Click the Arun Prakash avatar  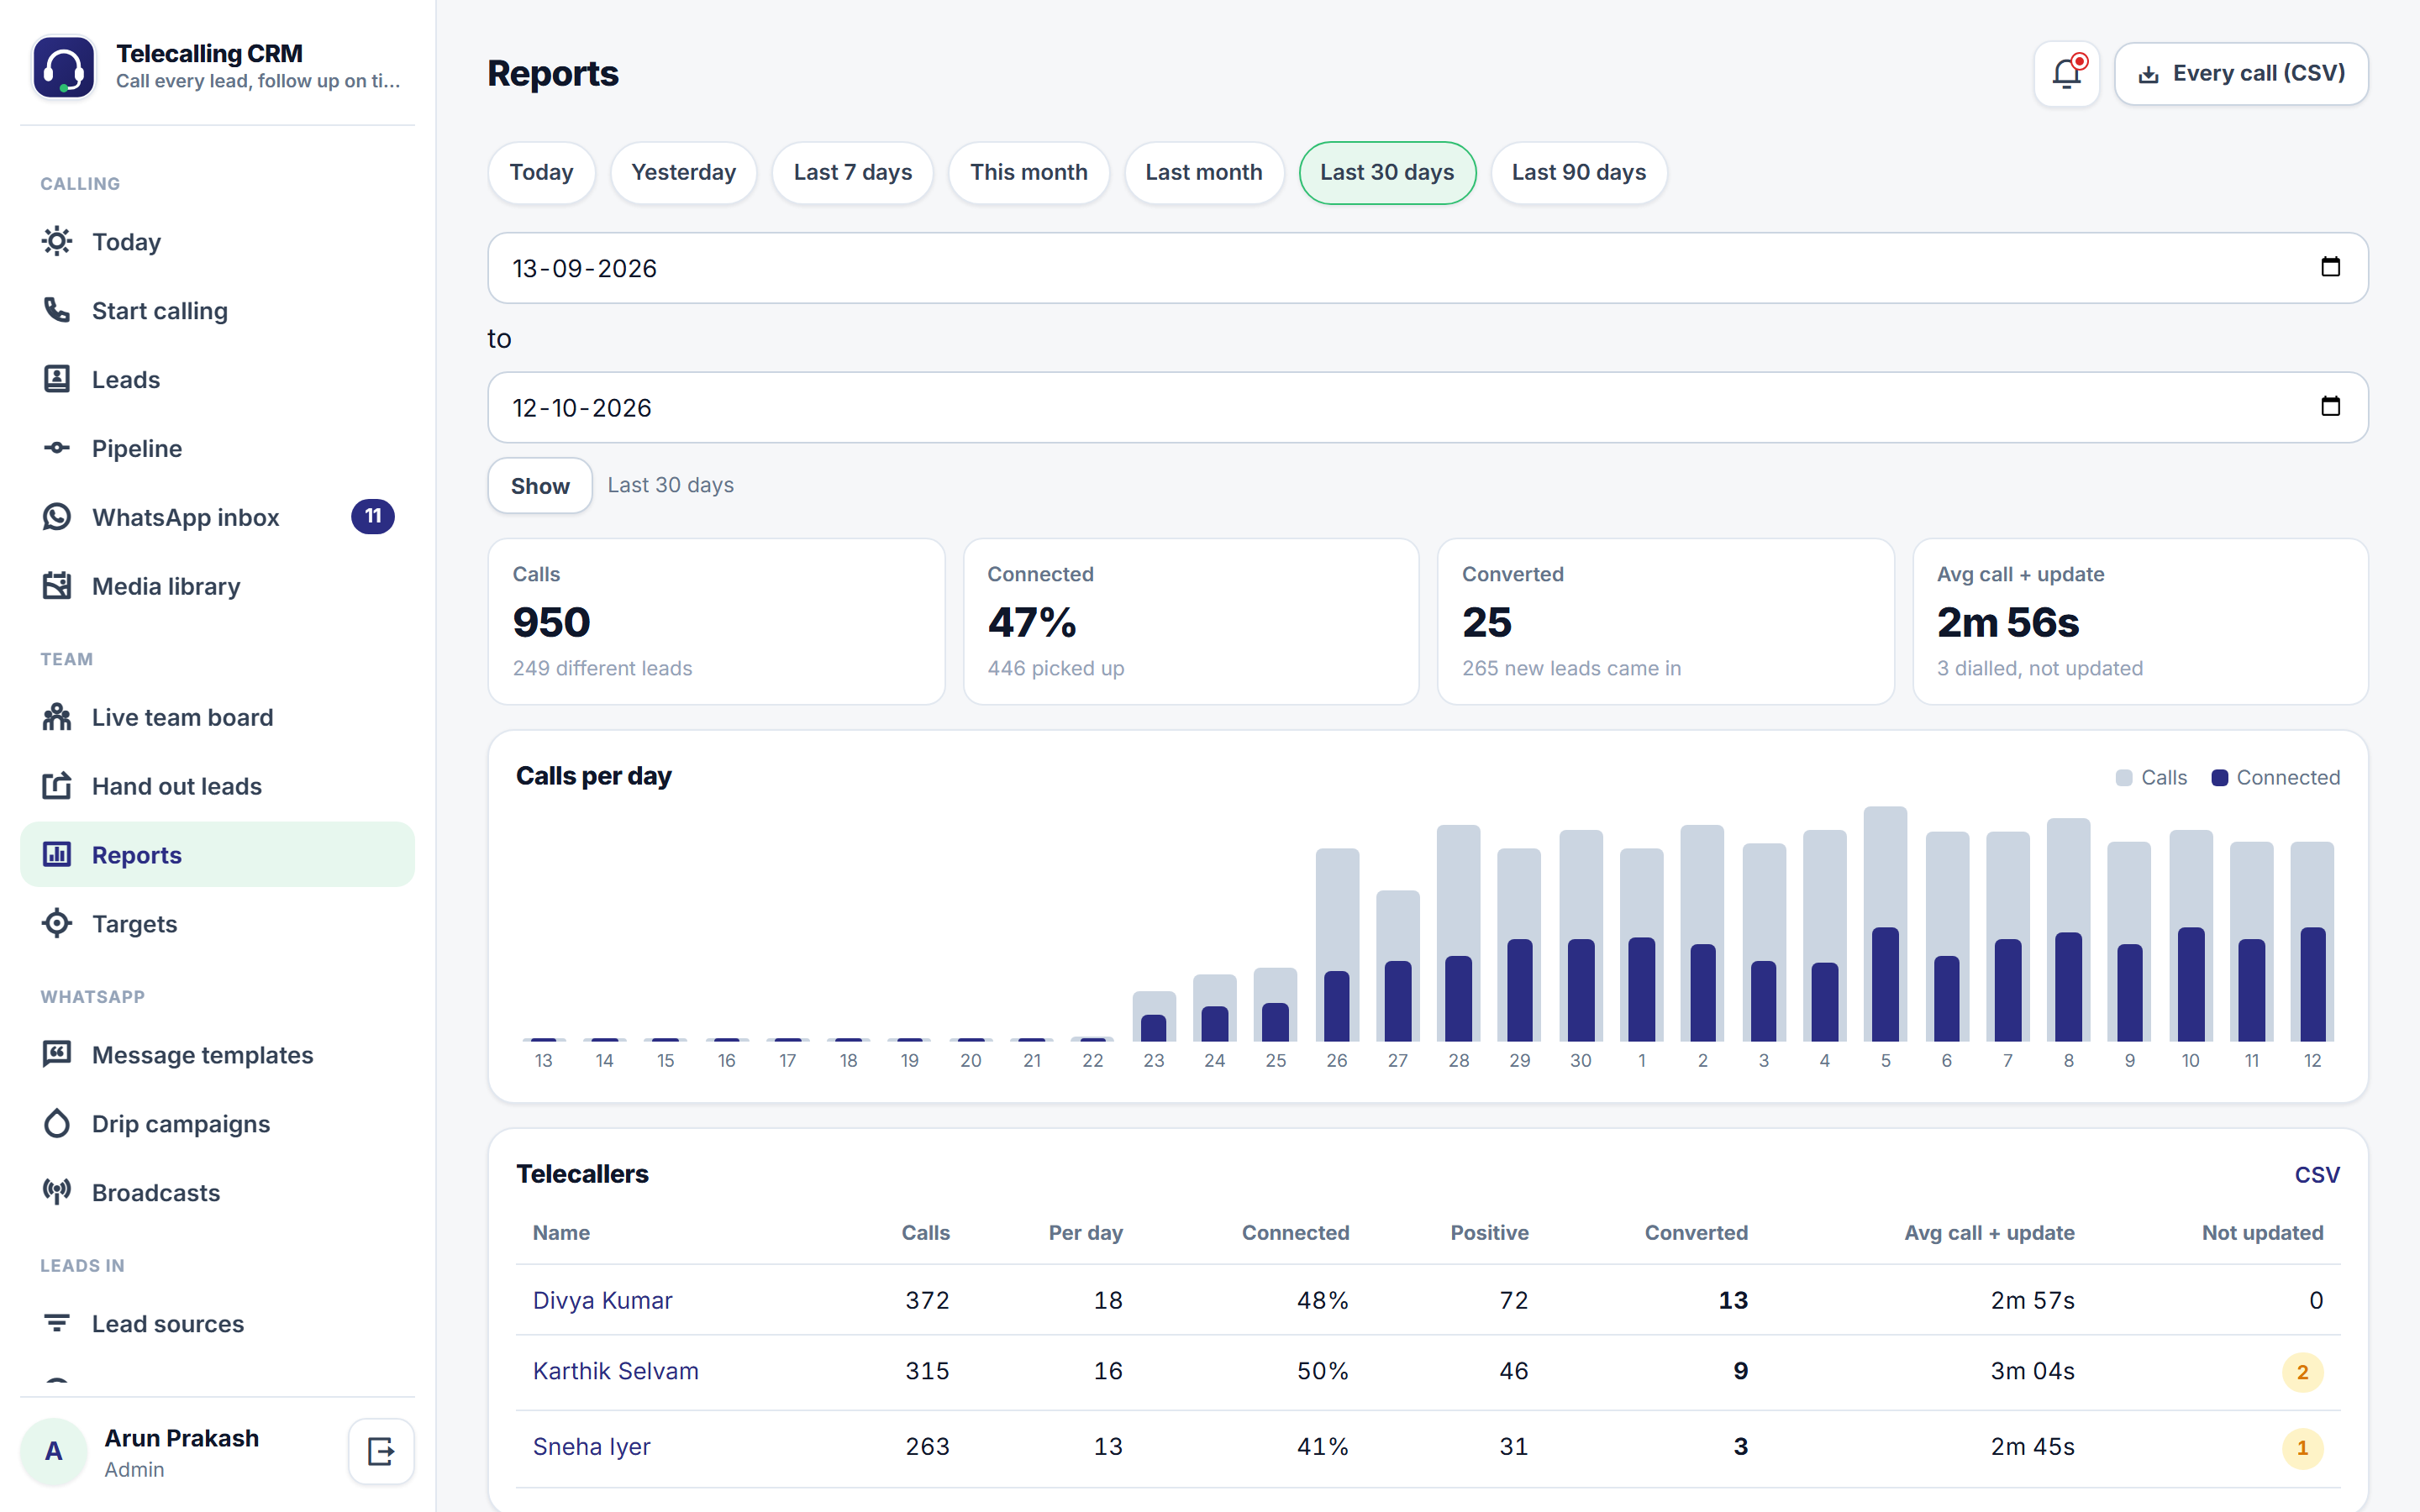(54, 1451)
